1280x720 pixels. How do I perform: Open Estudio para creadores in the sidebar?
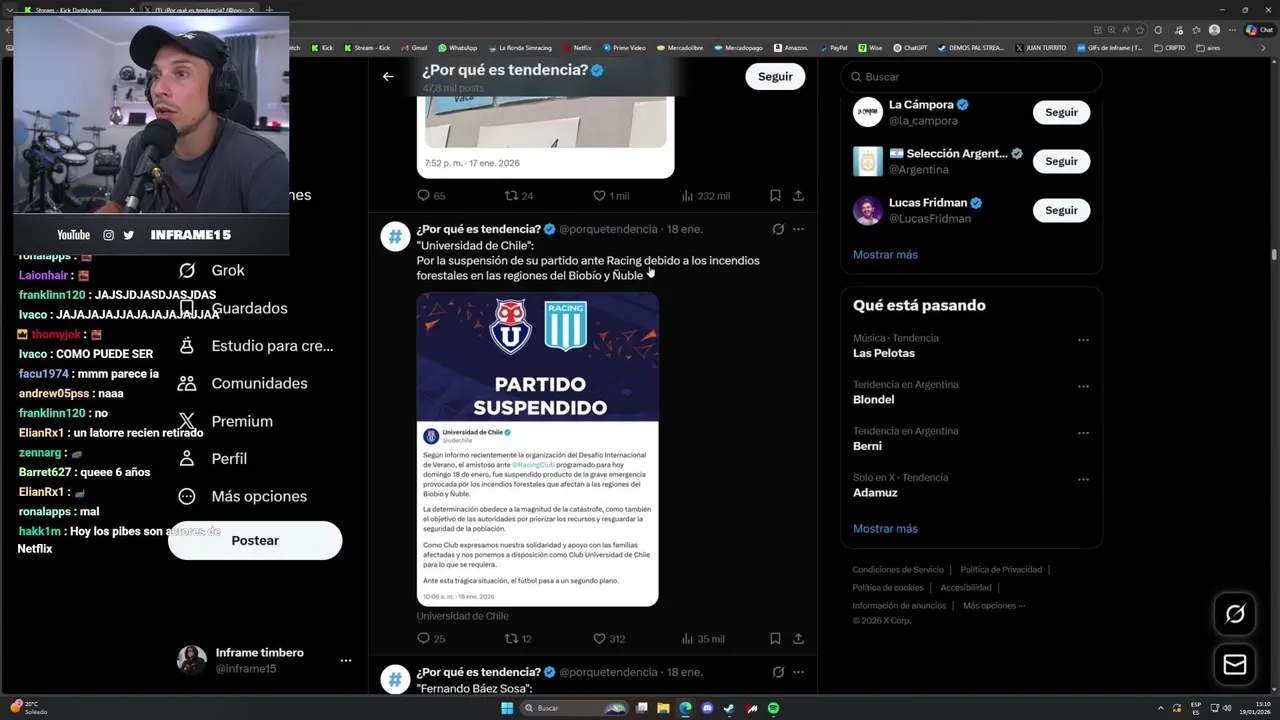click(x=255, y=346)
